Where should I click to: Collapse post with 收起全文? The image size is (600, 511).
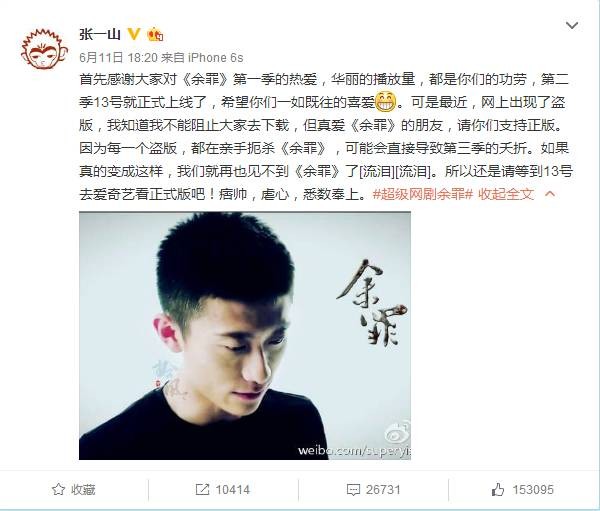(505, 194)
